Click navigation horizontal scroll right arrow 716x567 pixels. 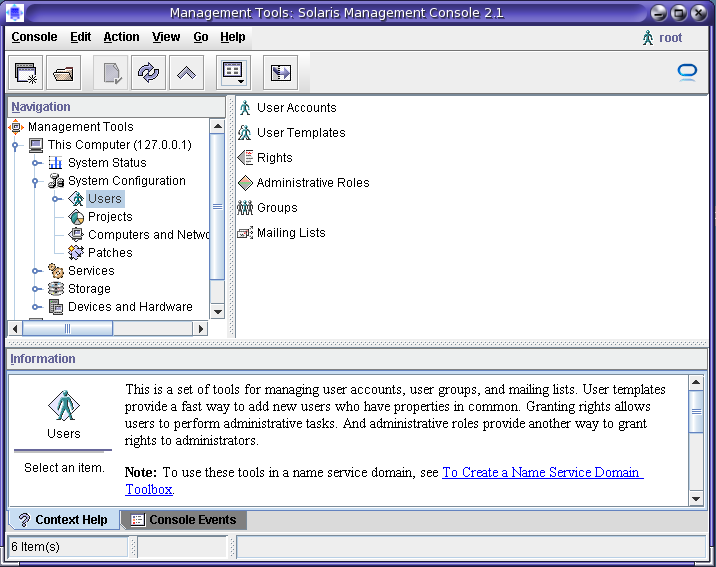pyautogui.click(x=200, y=328)
